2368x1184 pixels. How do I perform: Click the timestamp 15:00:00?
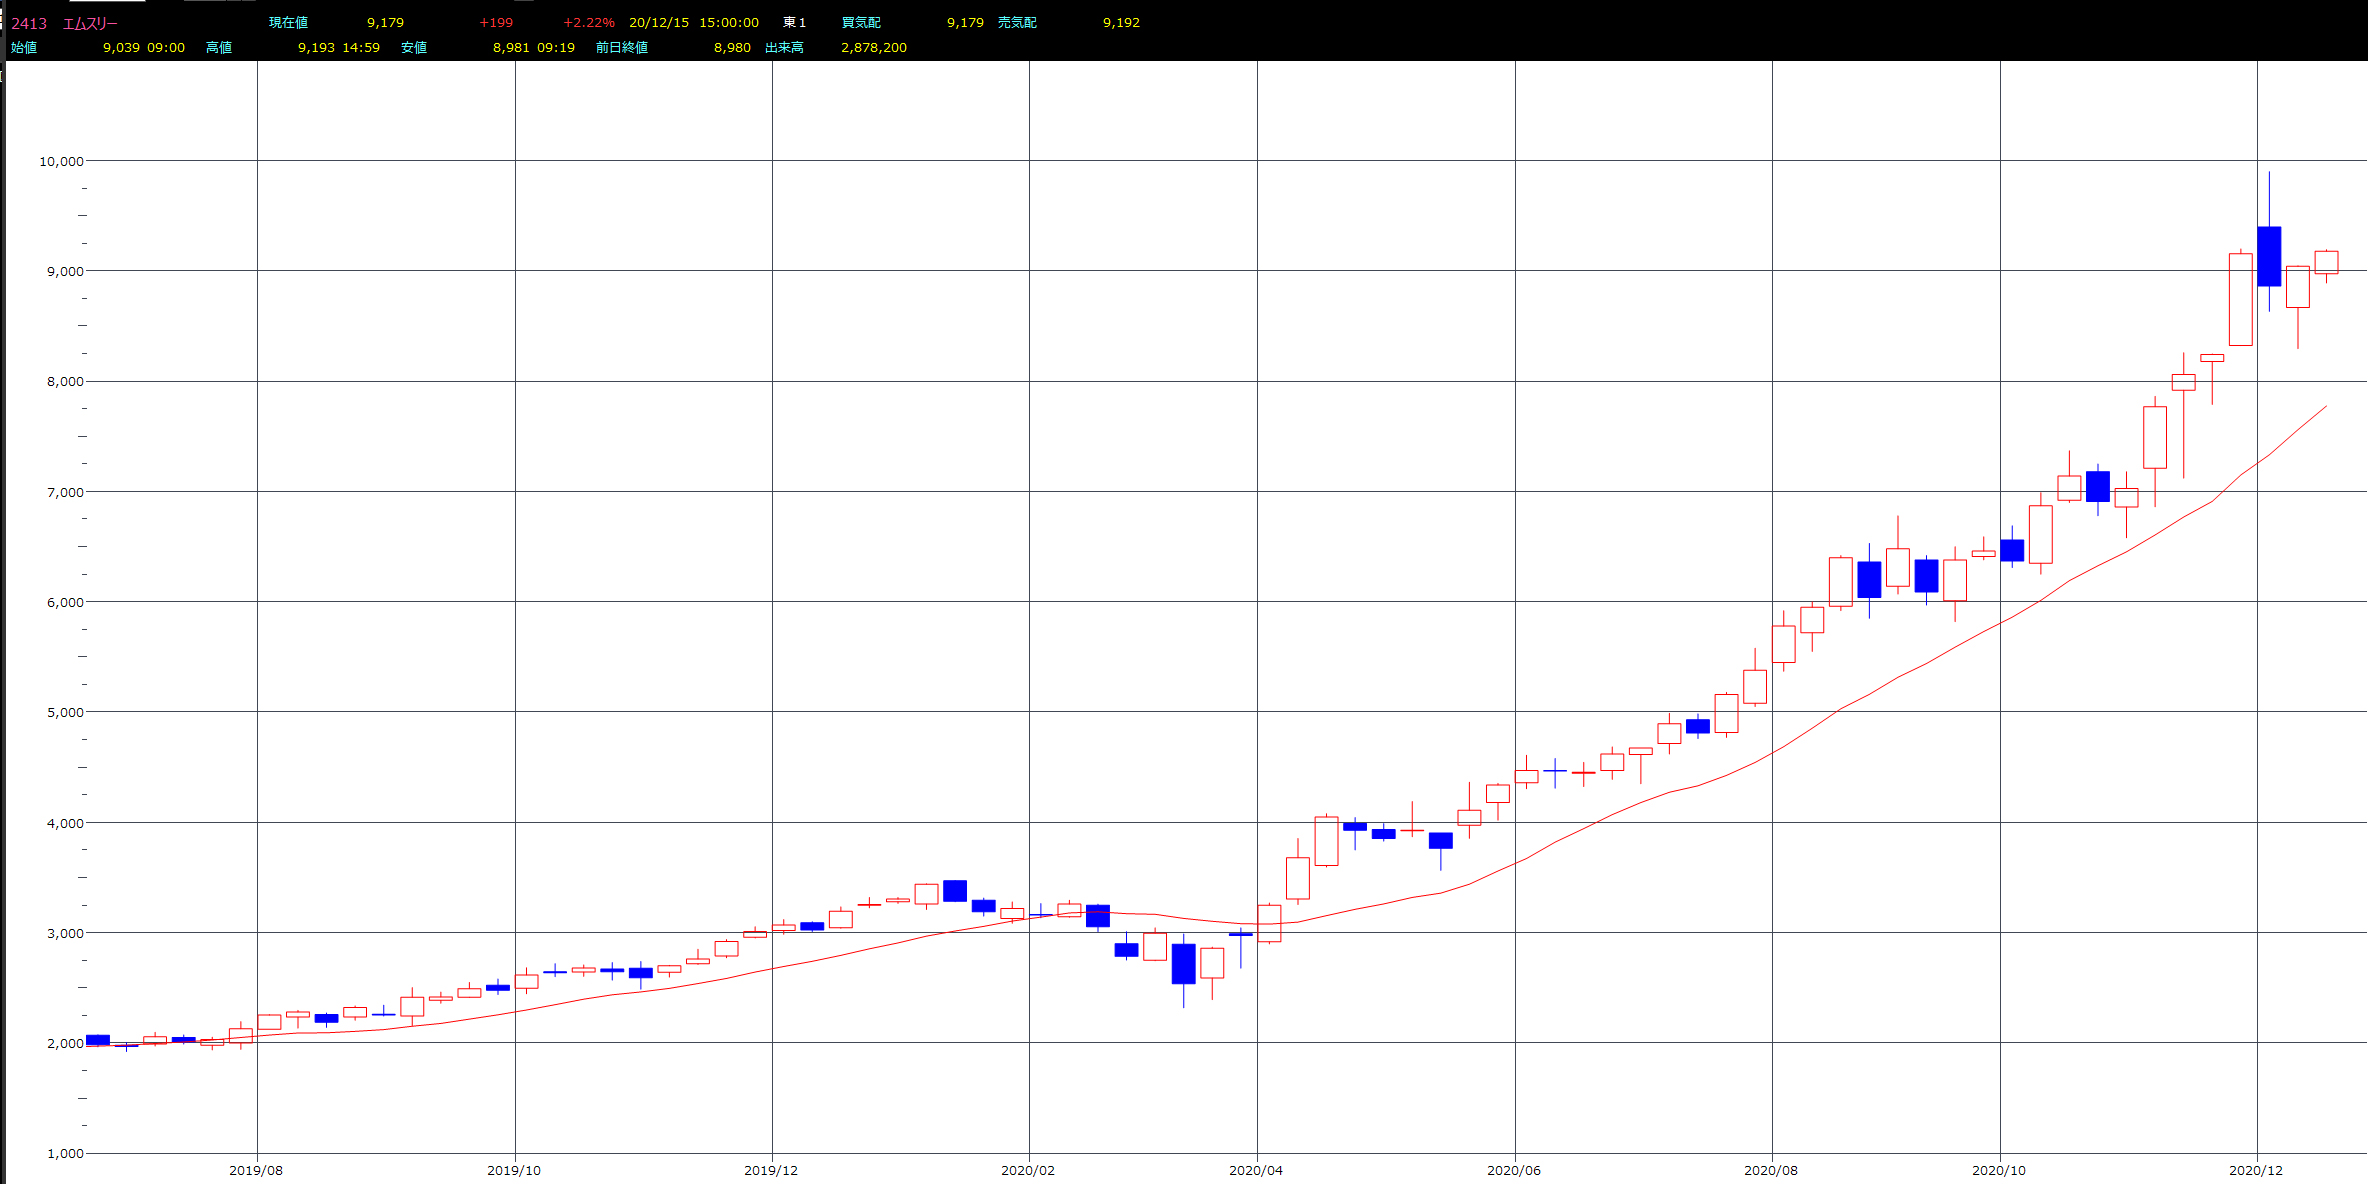[729, 22]
